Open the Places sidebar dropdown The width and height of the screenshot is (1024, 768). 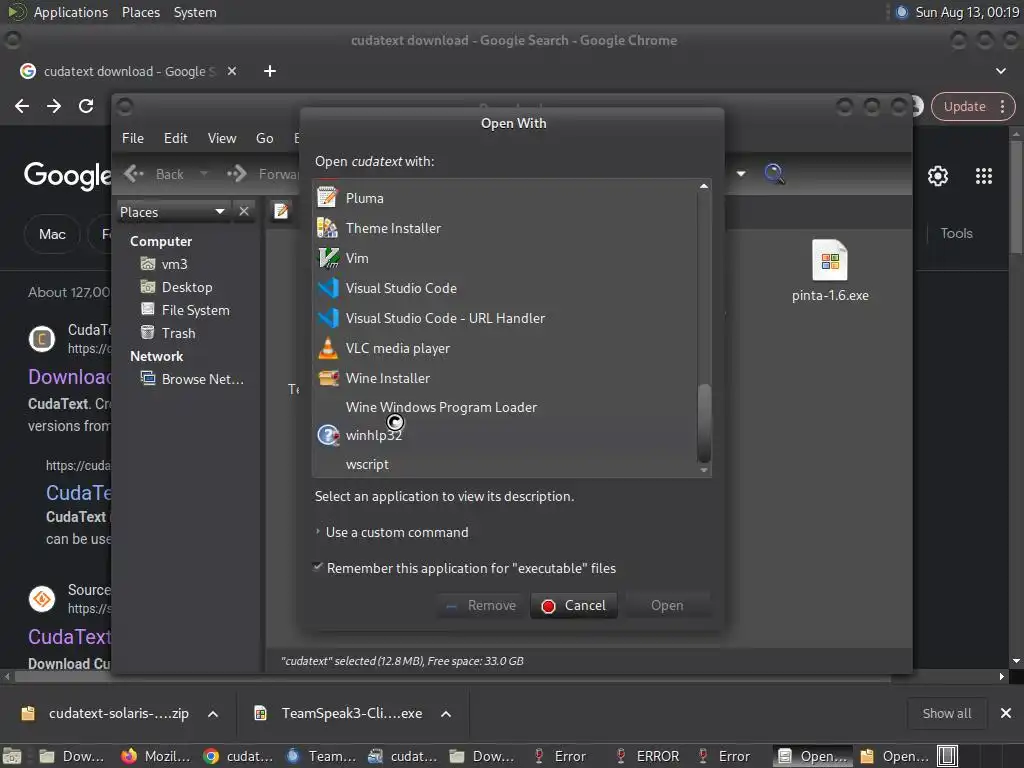click(x=172, y=212)
